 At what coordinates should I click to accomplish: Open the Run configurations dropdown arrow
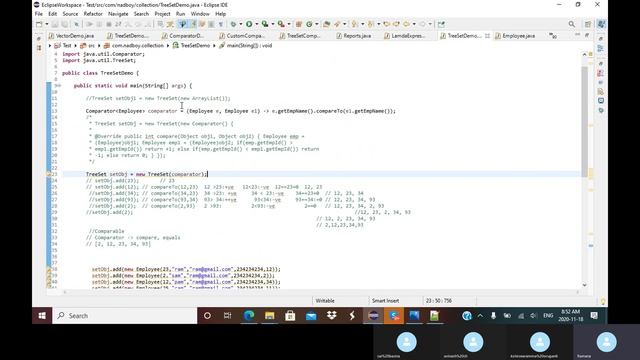click(x=257, y=24)
